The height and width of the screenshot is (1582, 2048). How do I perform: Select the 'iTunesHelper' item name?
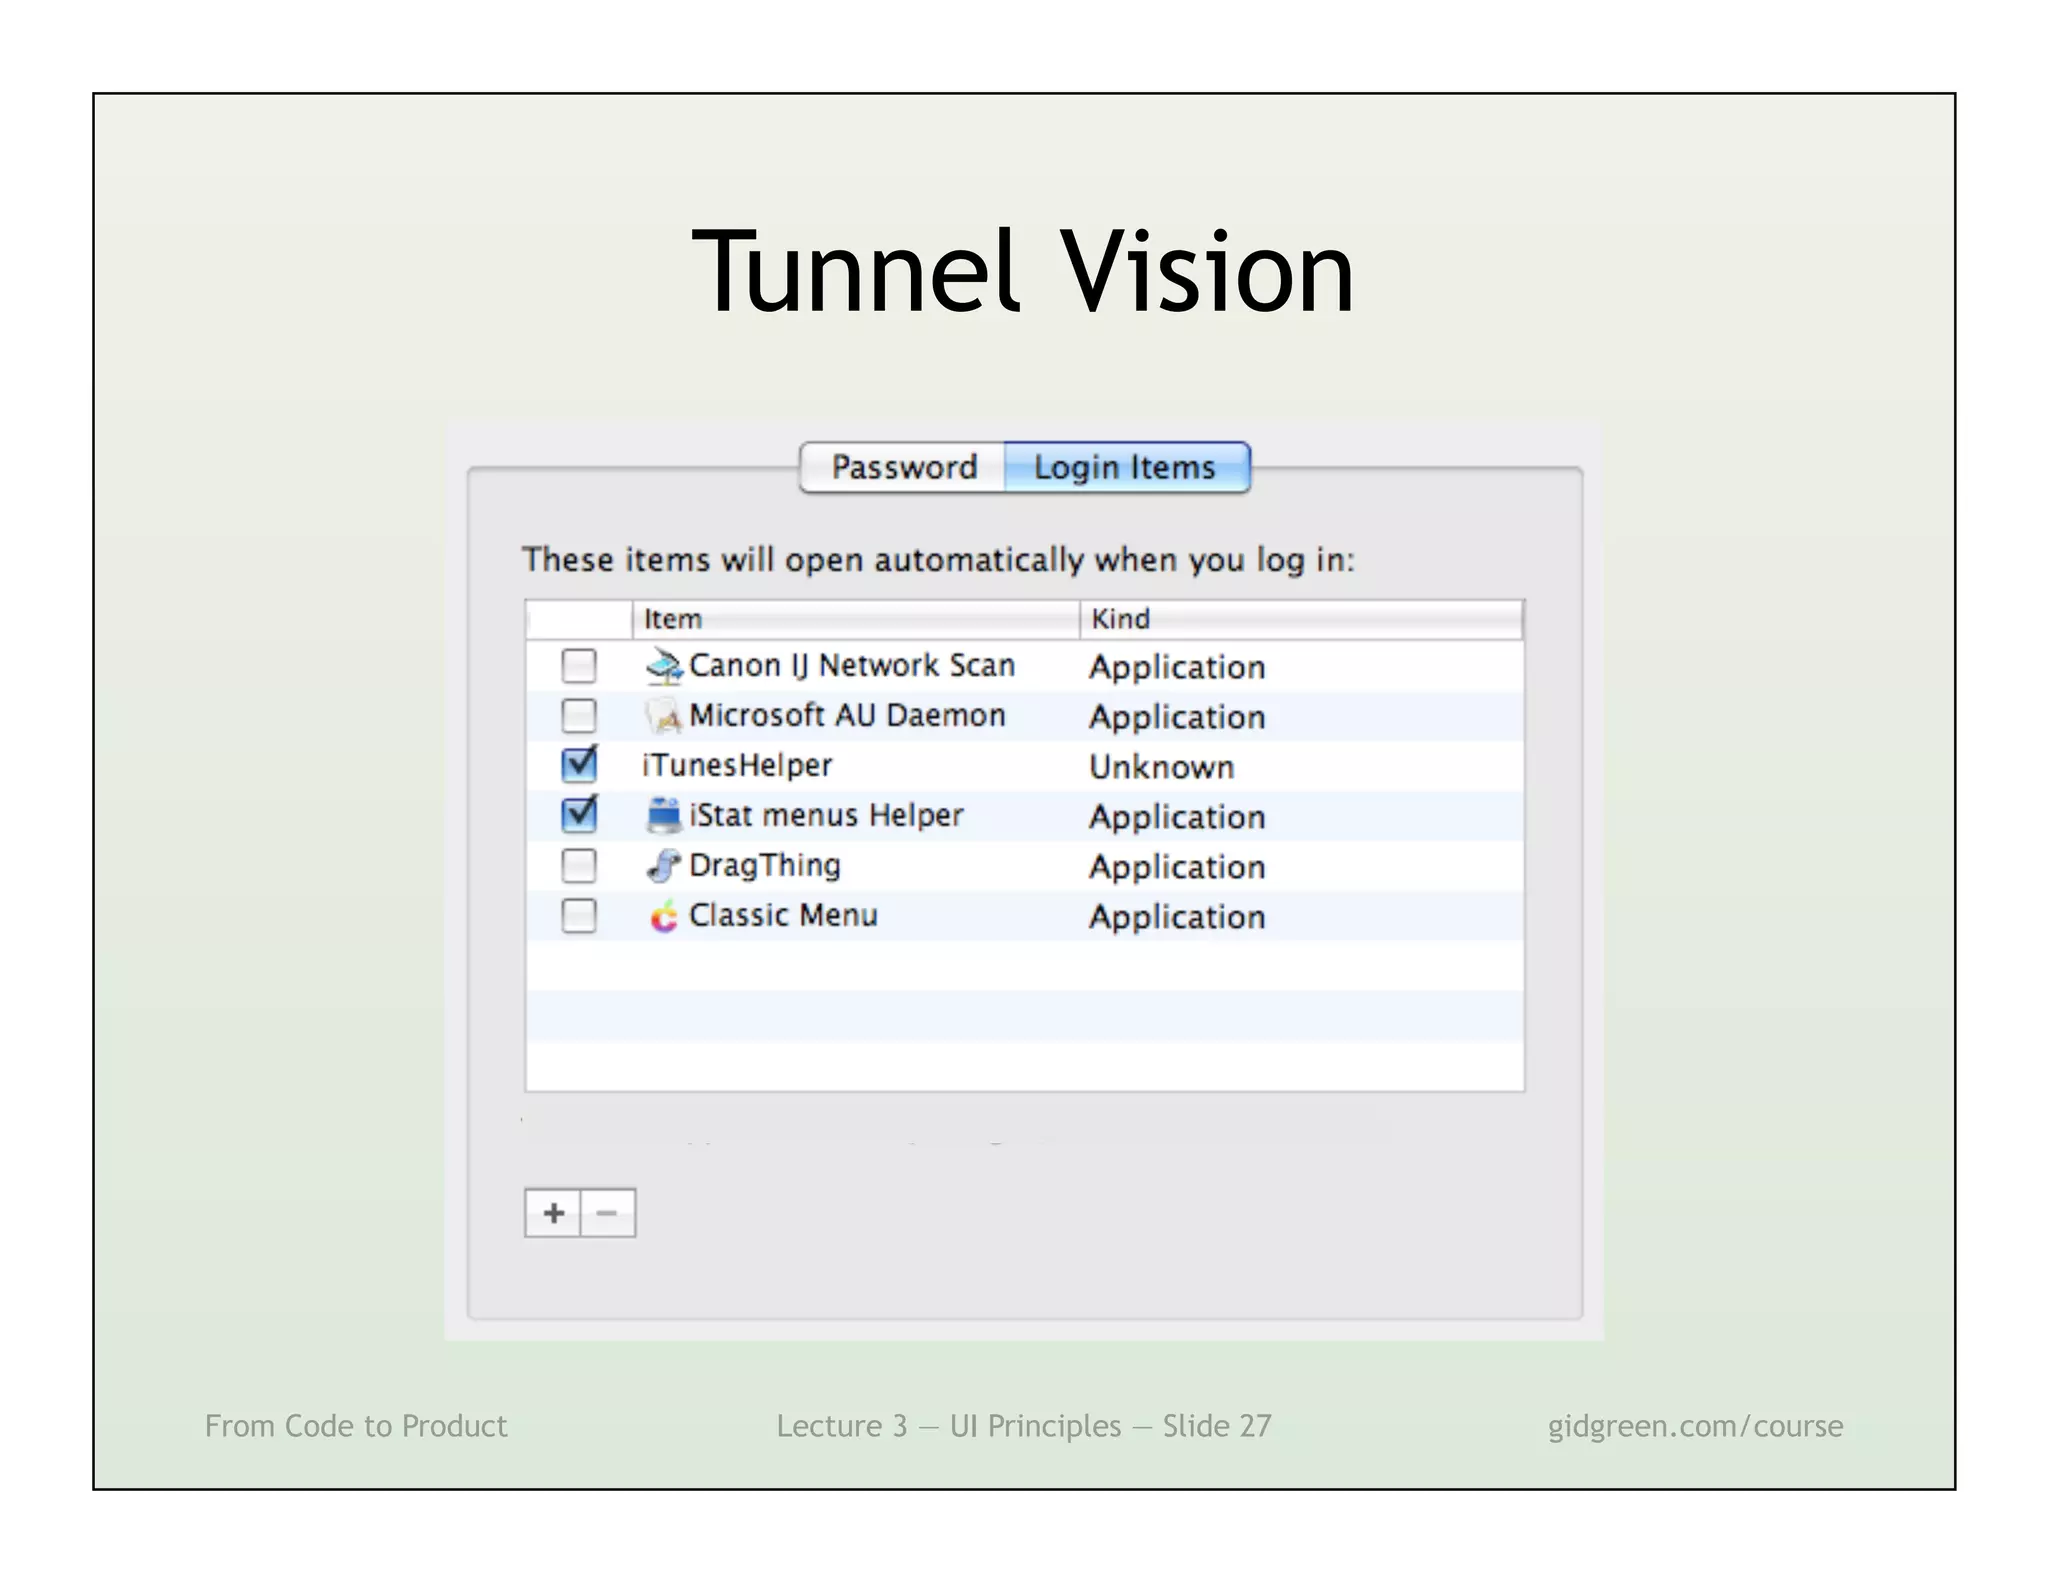(x=737, y=765)
